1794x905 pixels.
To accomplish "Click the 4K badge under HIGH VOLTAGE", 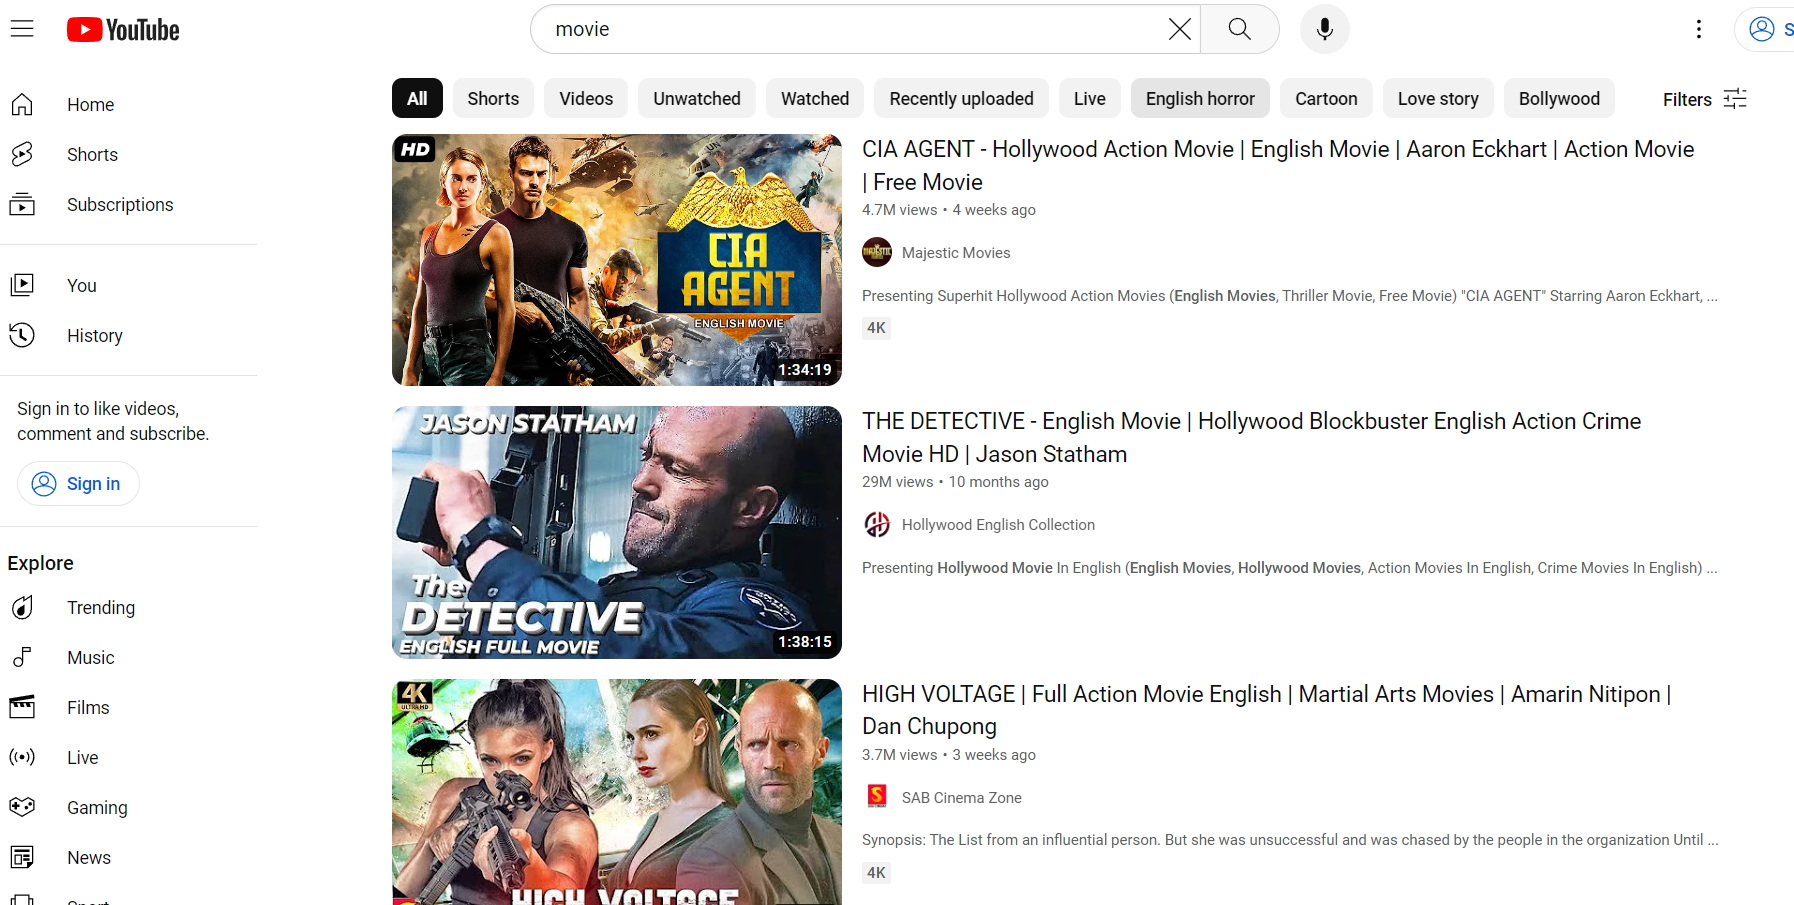I will (876, 873).
